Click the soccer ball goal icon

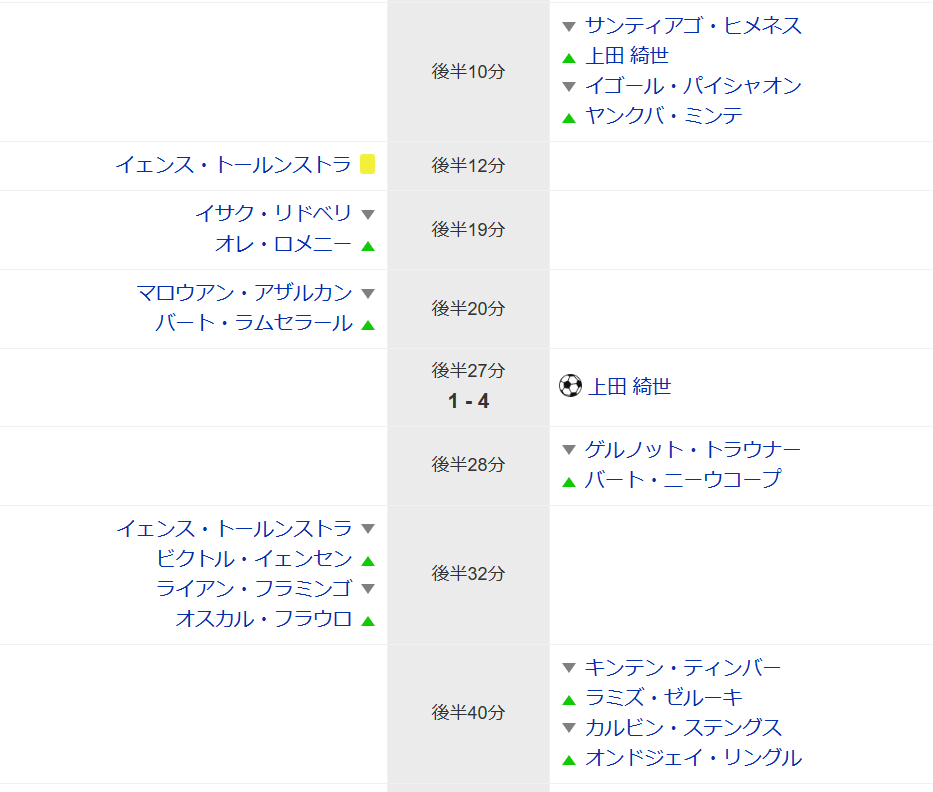570,386
